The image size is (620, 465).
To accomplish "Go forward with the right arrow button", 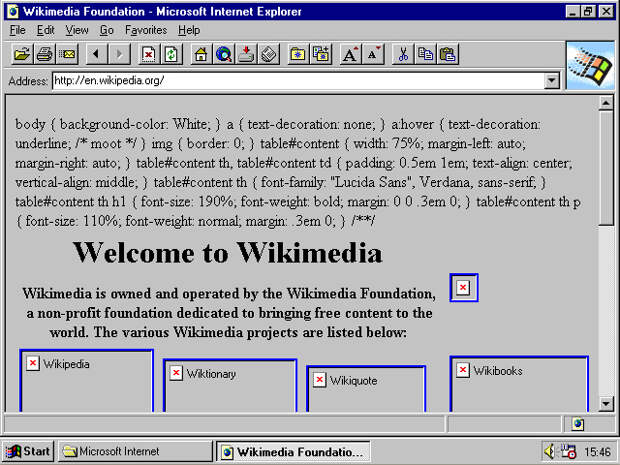I will point(119,54).
